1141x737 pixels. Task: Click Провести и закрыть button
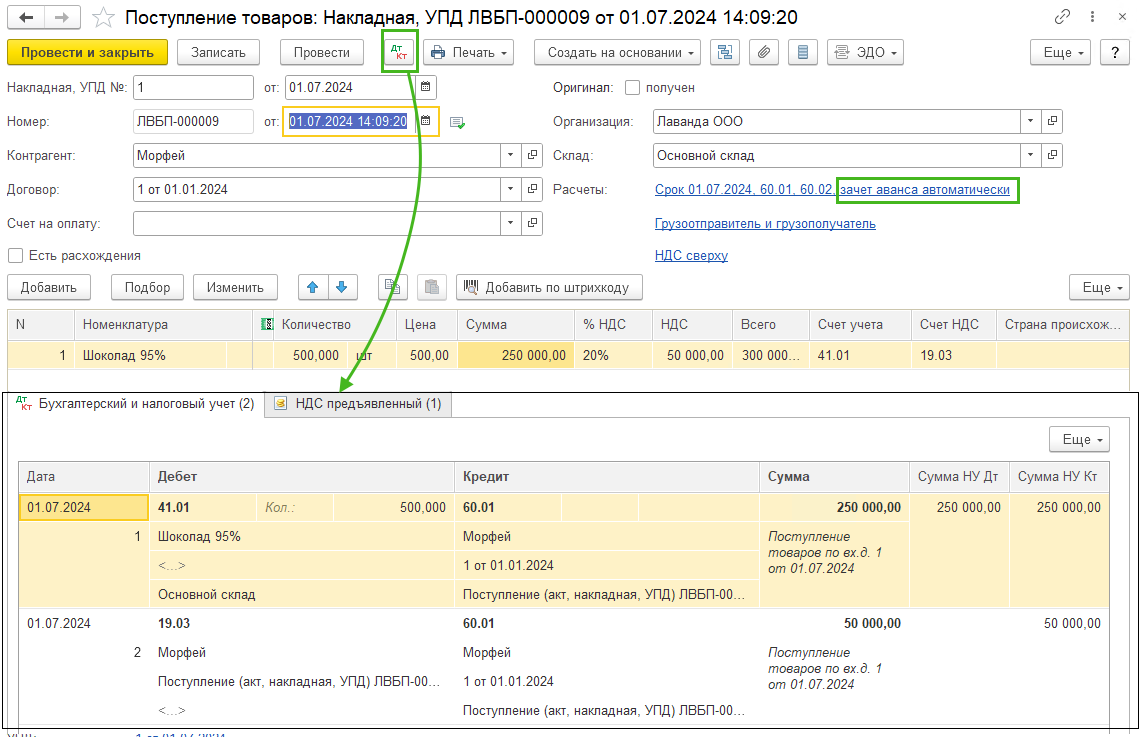pyautogui.click(x=87, y=52)
